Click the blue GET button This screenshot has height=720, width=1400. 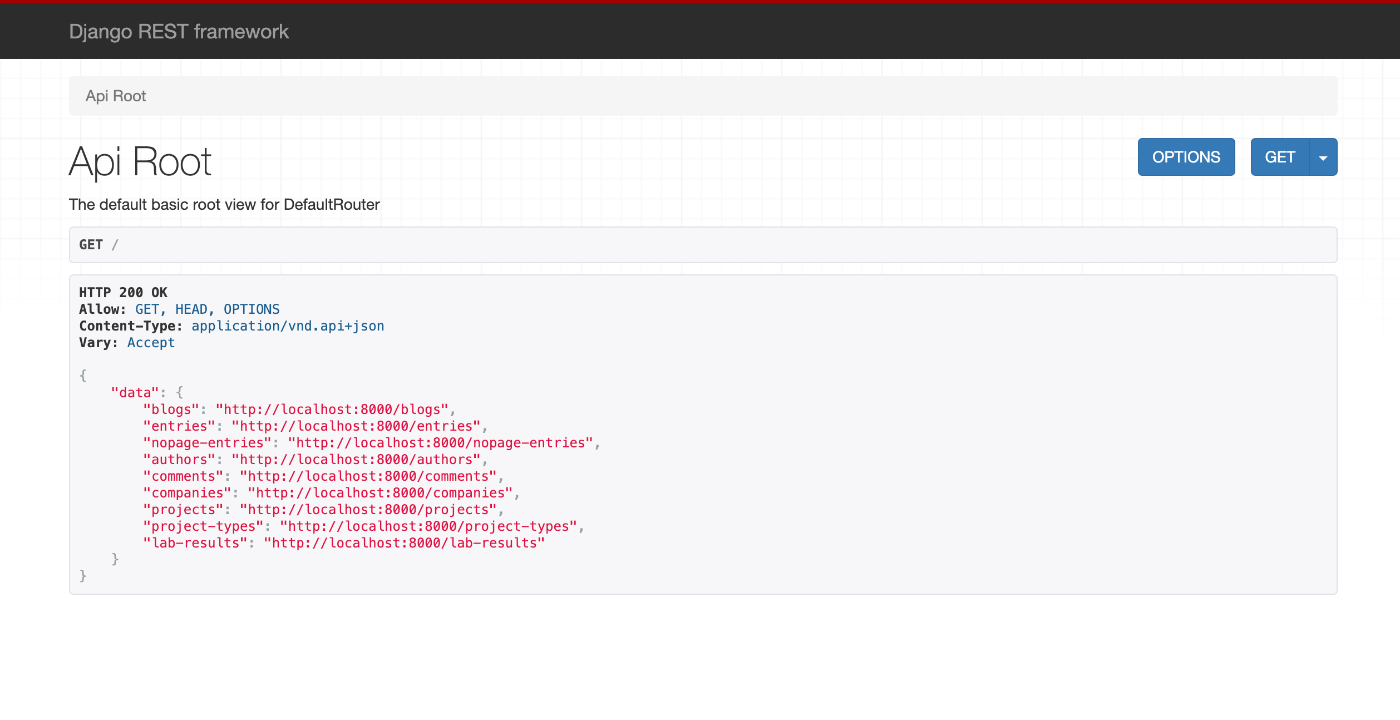click(x=1279, y=157)
